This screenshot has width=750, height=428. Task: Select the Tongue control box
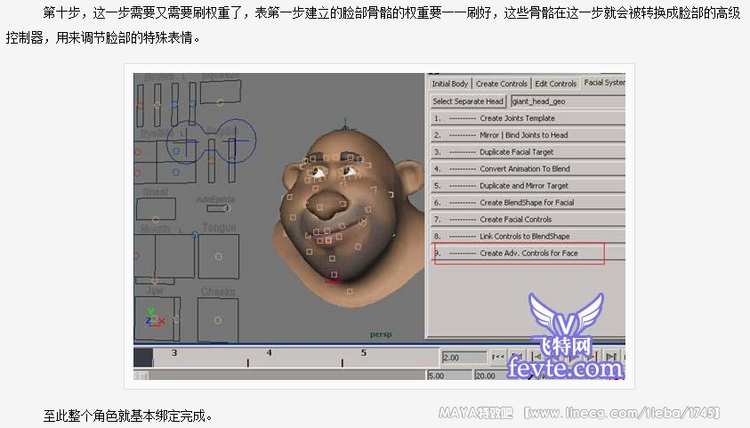[218, 255]
